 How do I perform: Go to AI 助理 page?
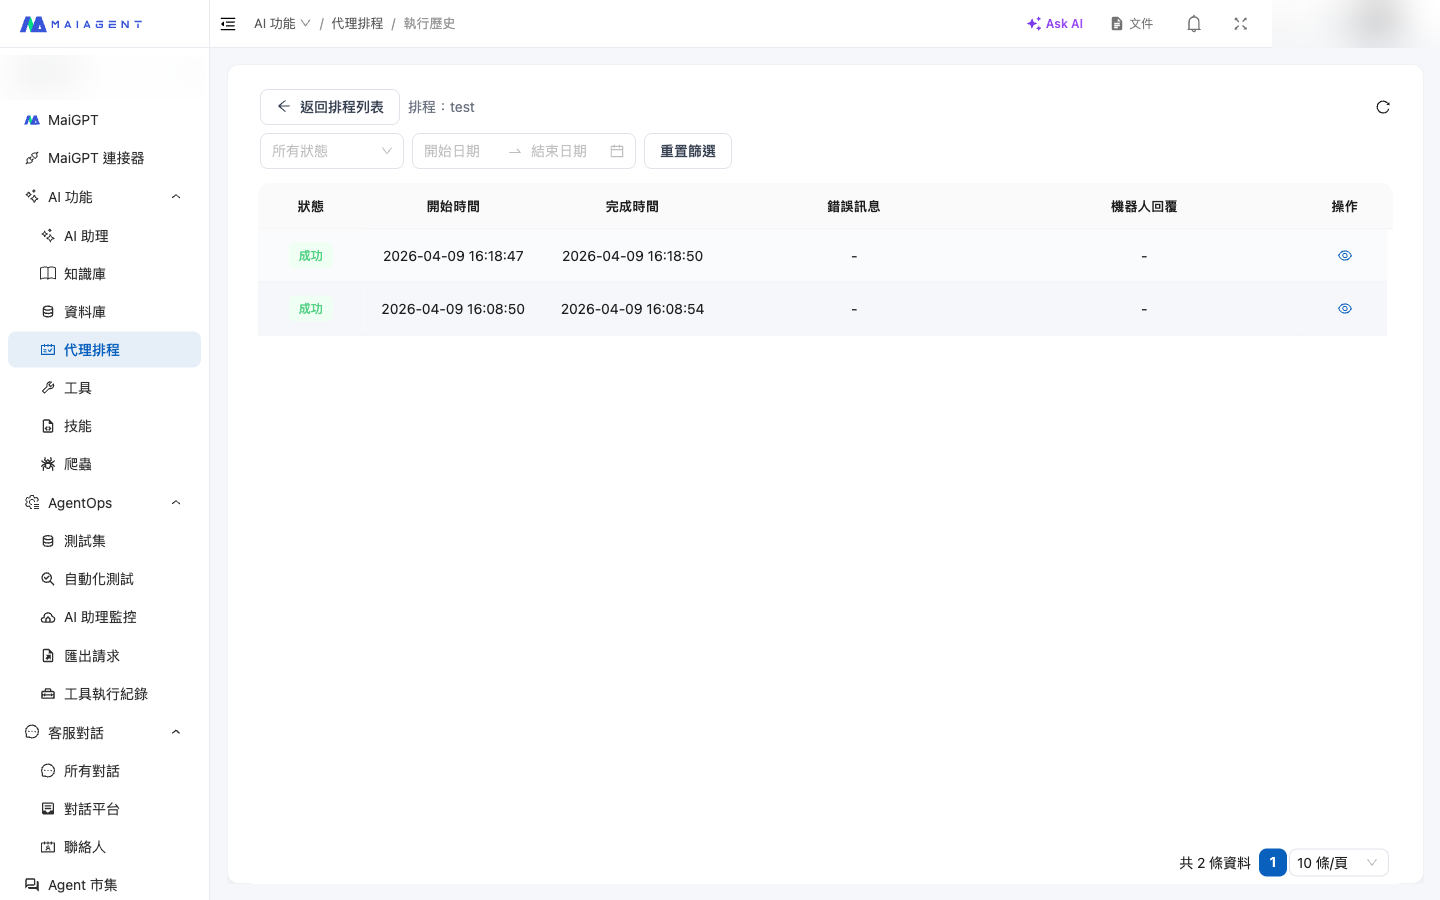point(104,236)
